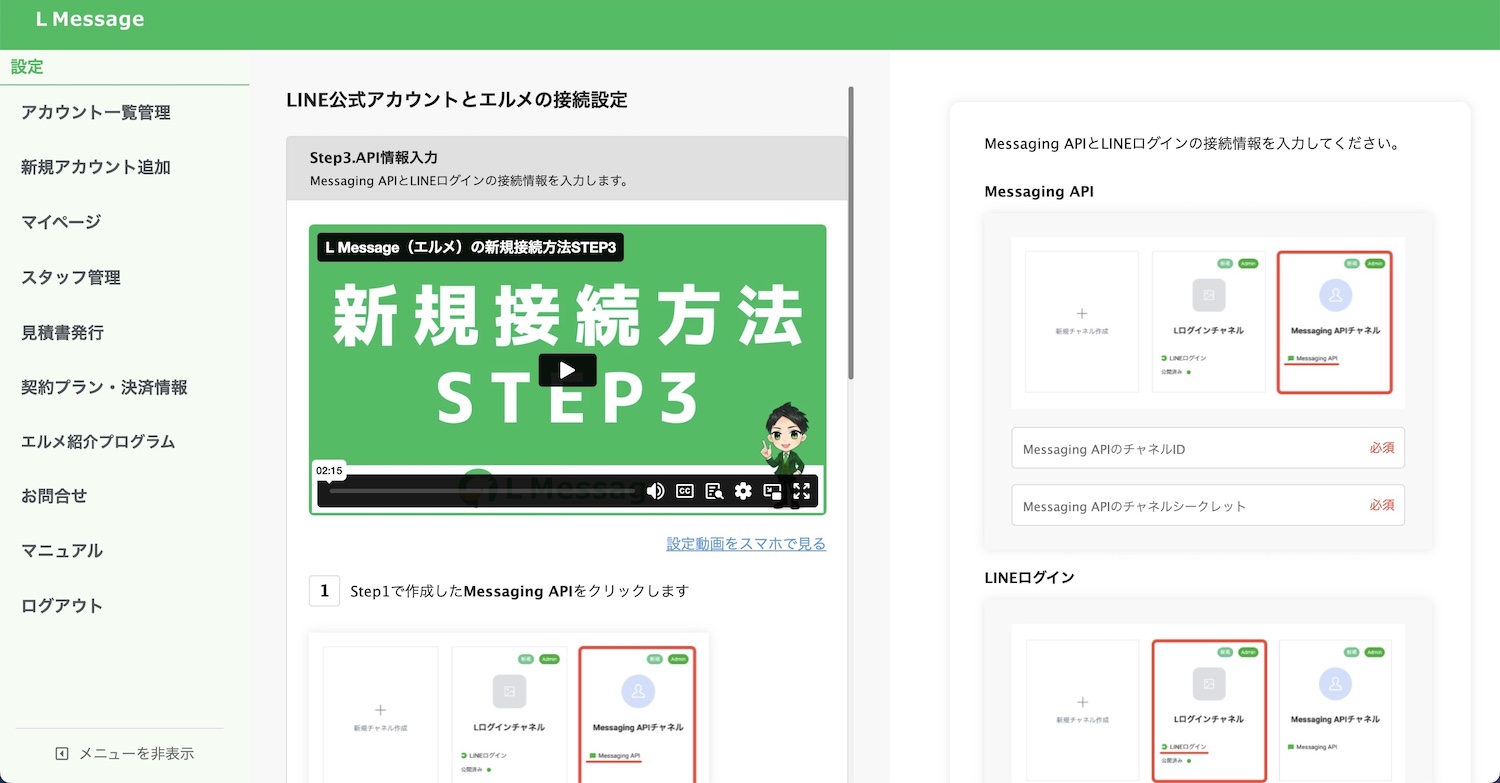Click the LINEログイン guide image in right panel
Screen dimensions: 1500x783
(1208, 704)
